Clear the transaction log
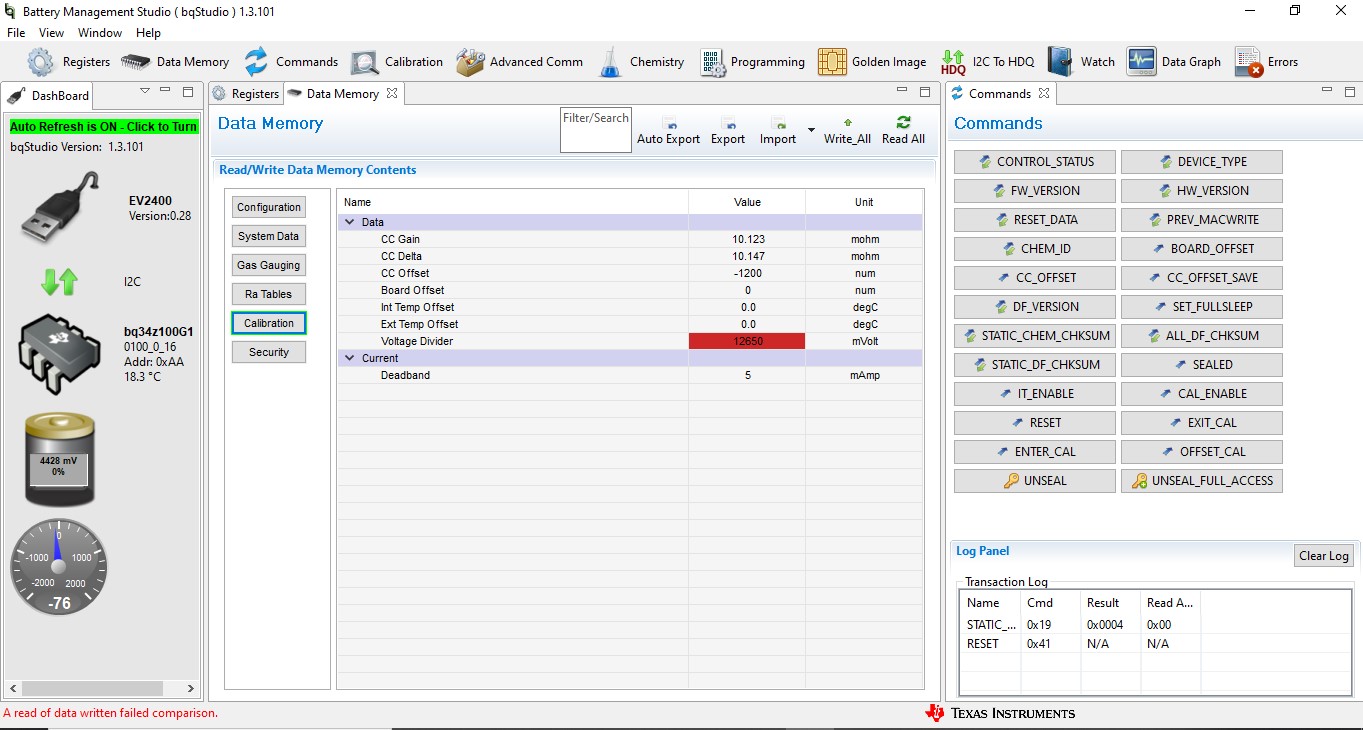This screenshot has width=1363, height=730. (1323, 556)
